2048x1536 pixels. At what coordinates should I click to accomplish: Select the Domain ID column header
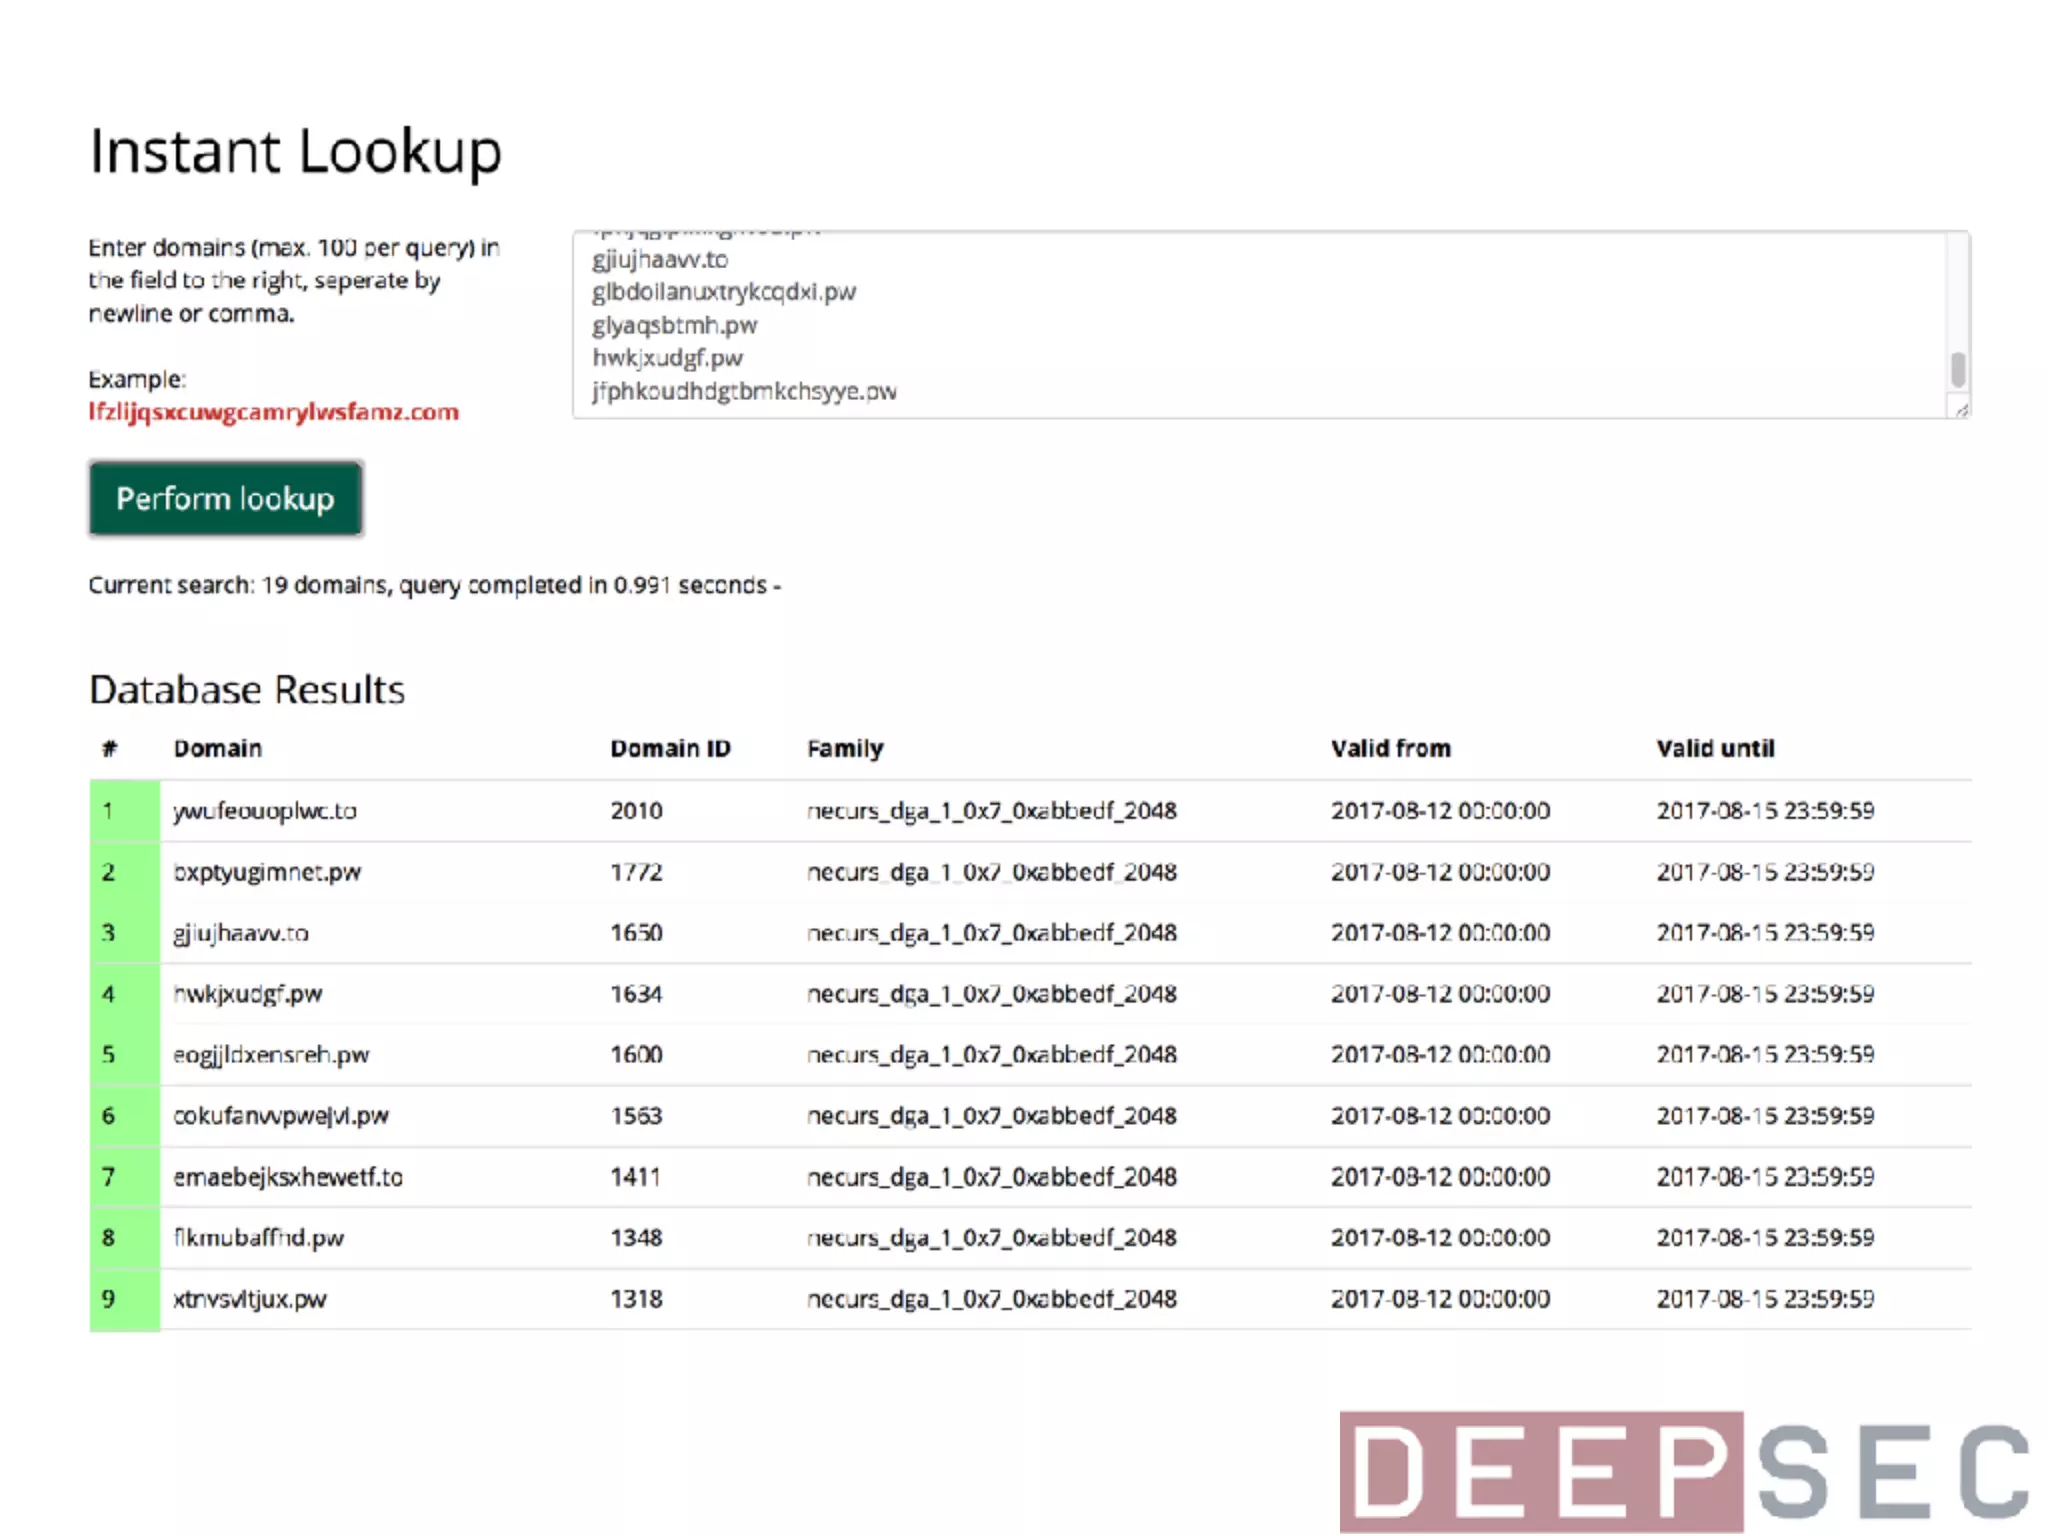tap(670, 748)
